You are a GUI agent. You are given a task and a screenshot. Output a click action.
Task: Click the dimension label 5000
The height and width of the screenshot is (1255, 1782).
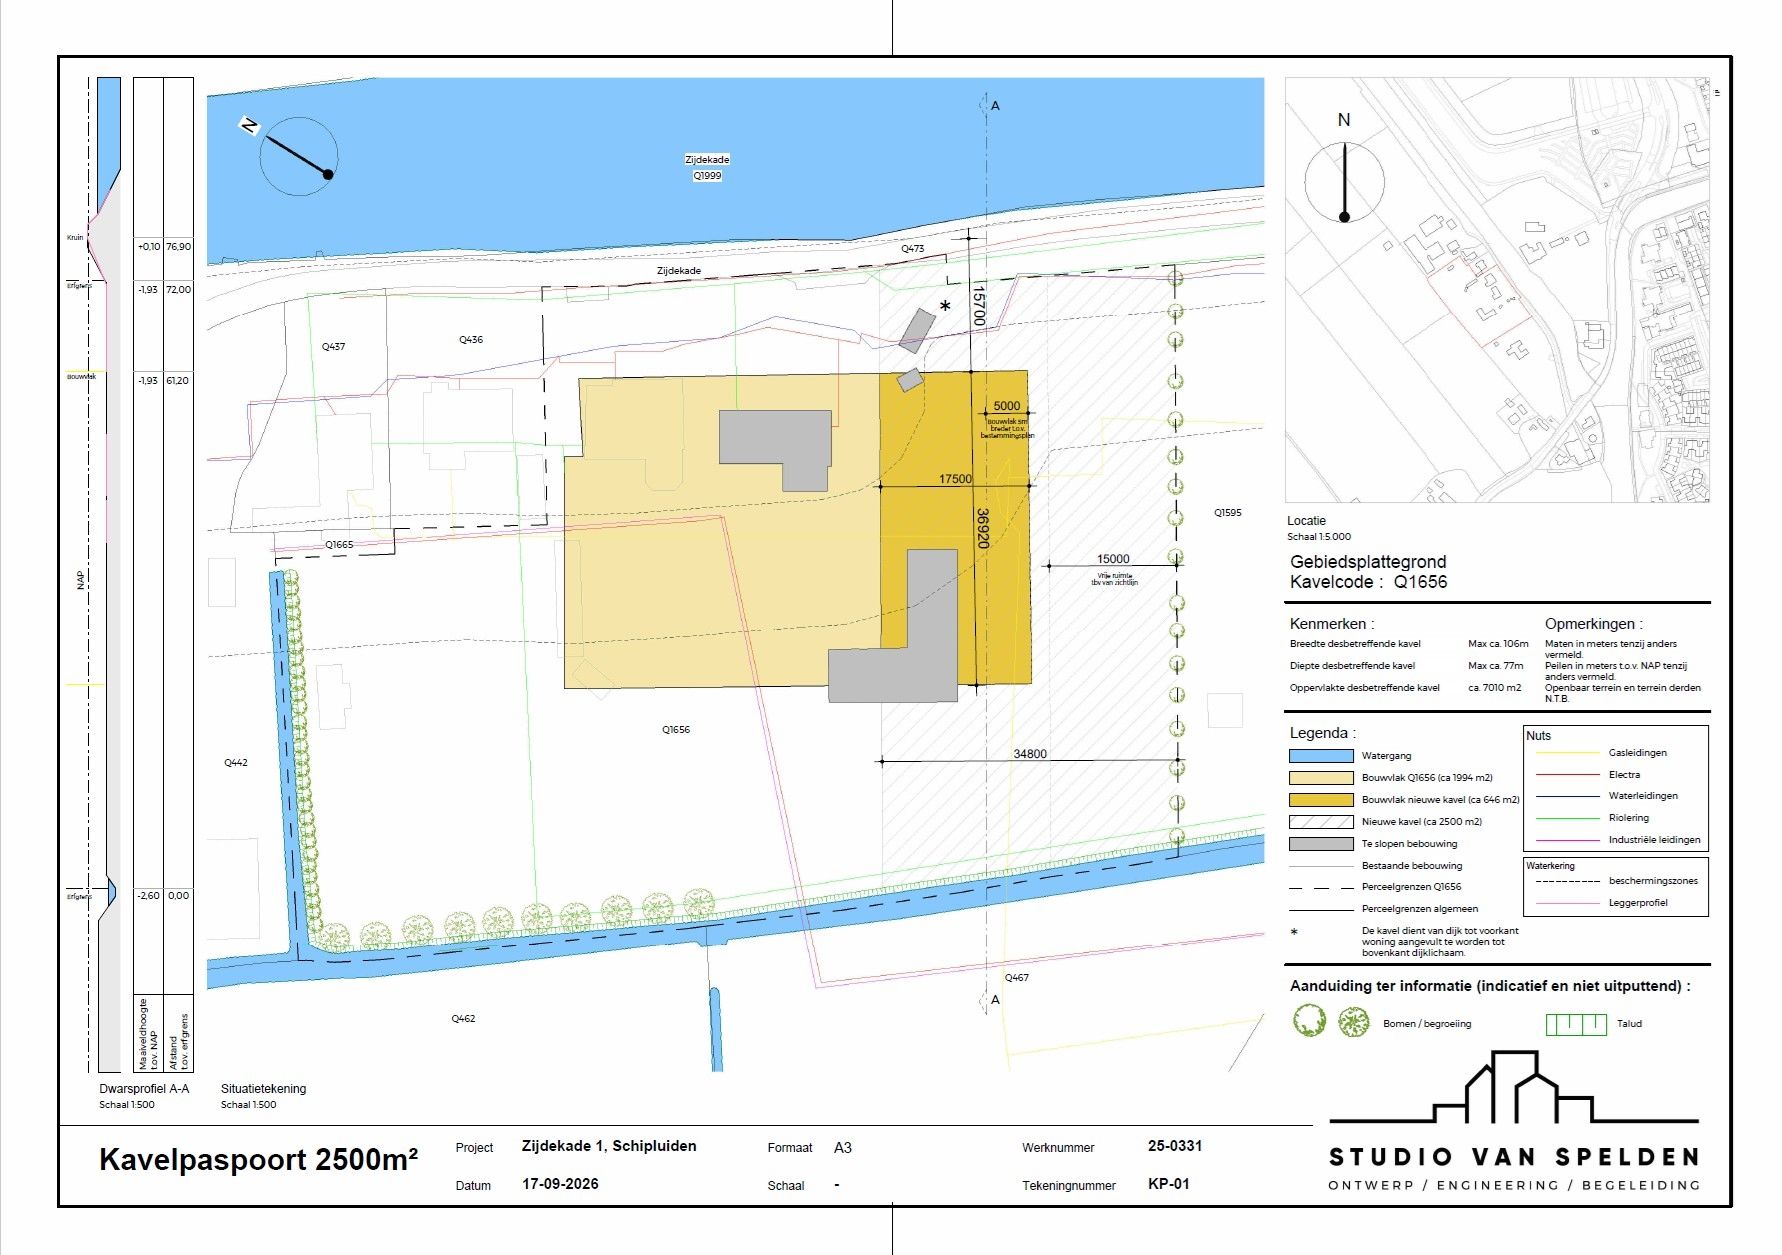tap(1007, 406)
